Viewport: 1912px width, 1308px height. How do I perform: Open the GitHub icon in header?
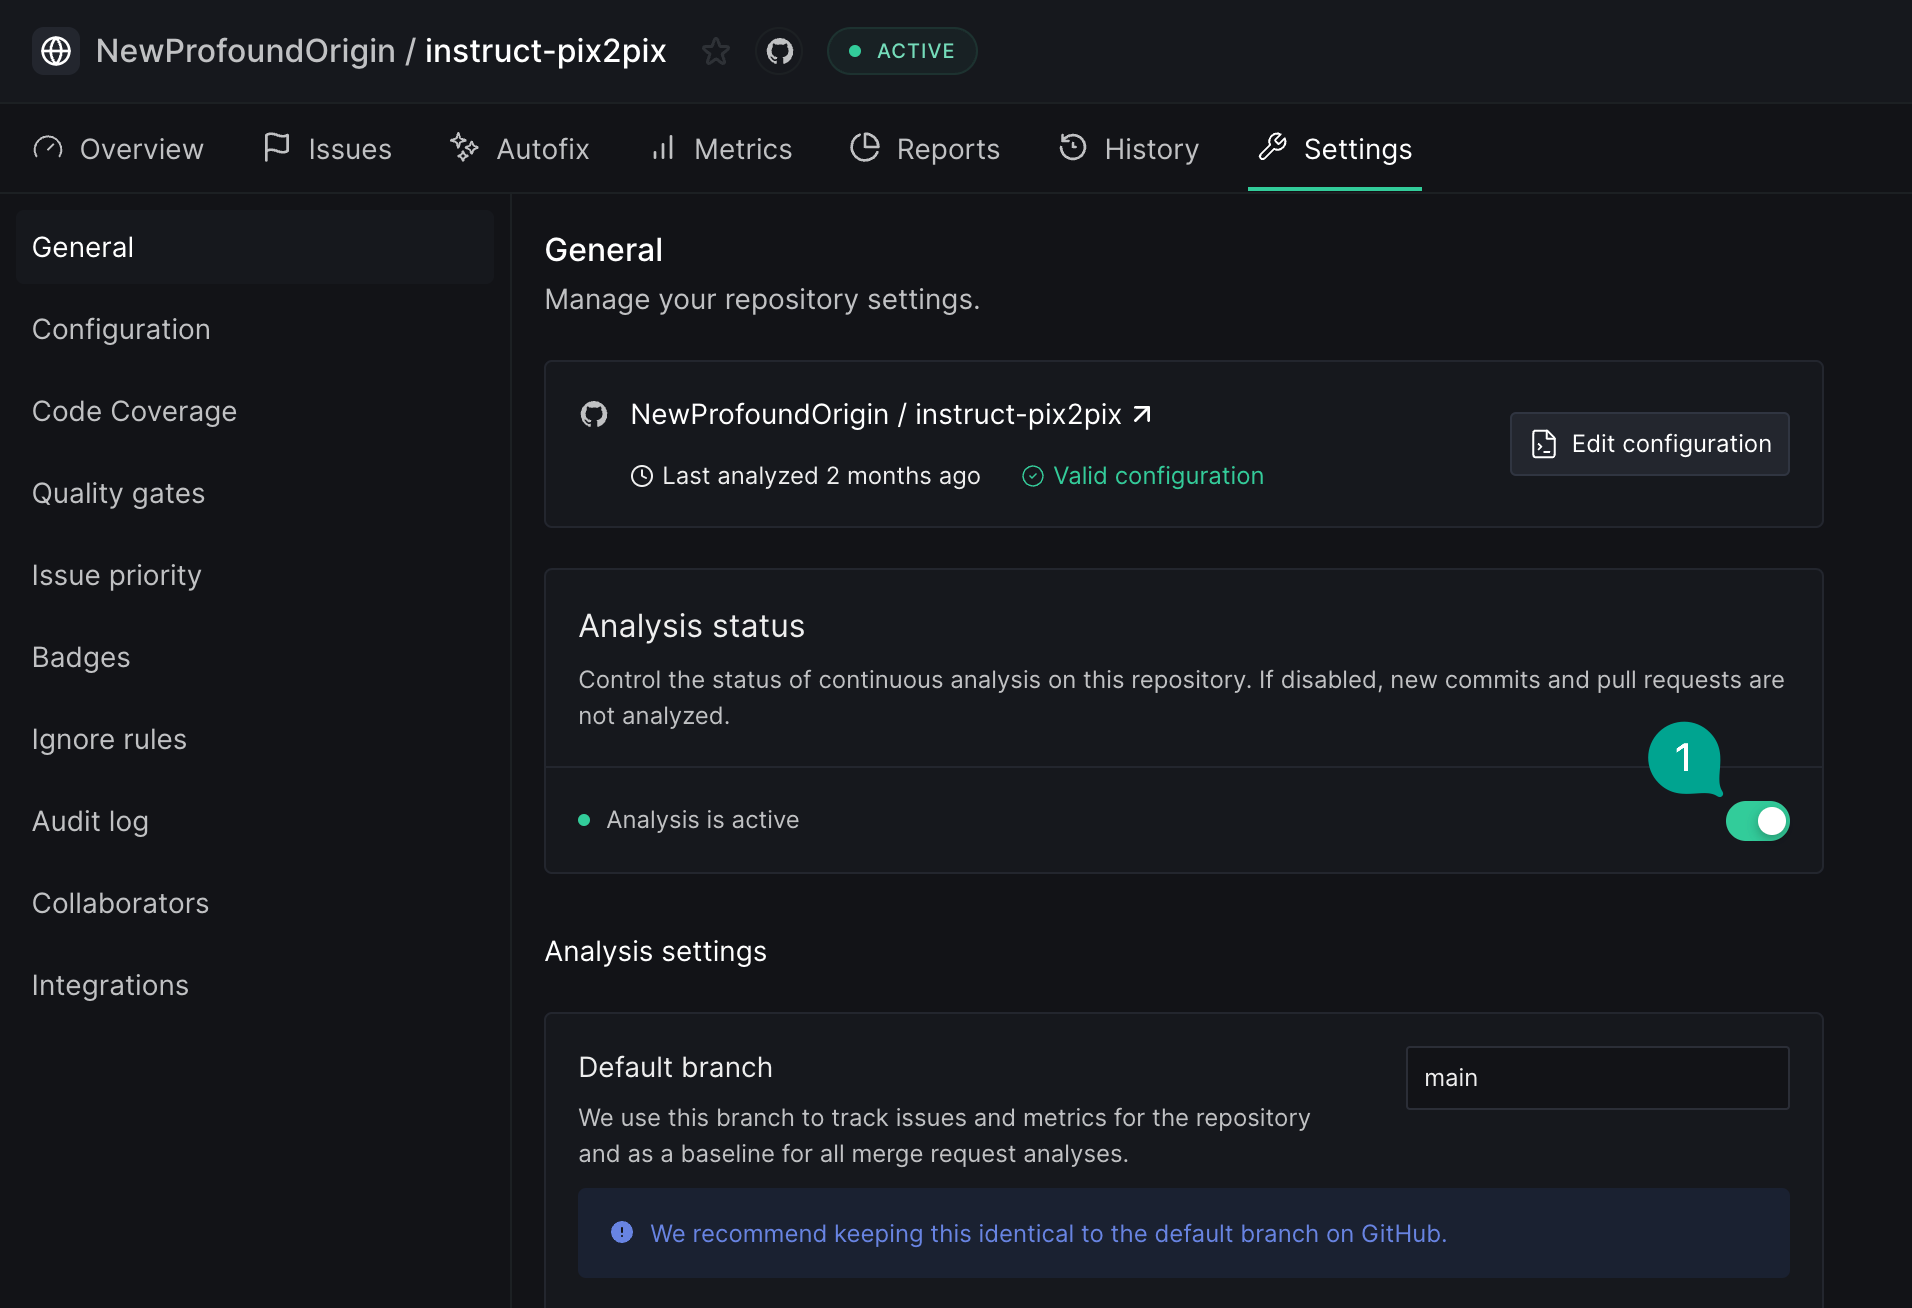coord(779,51)
